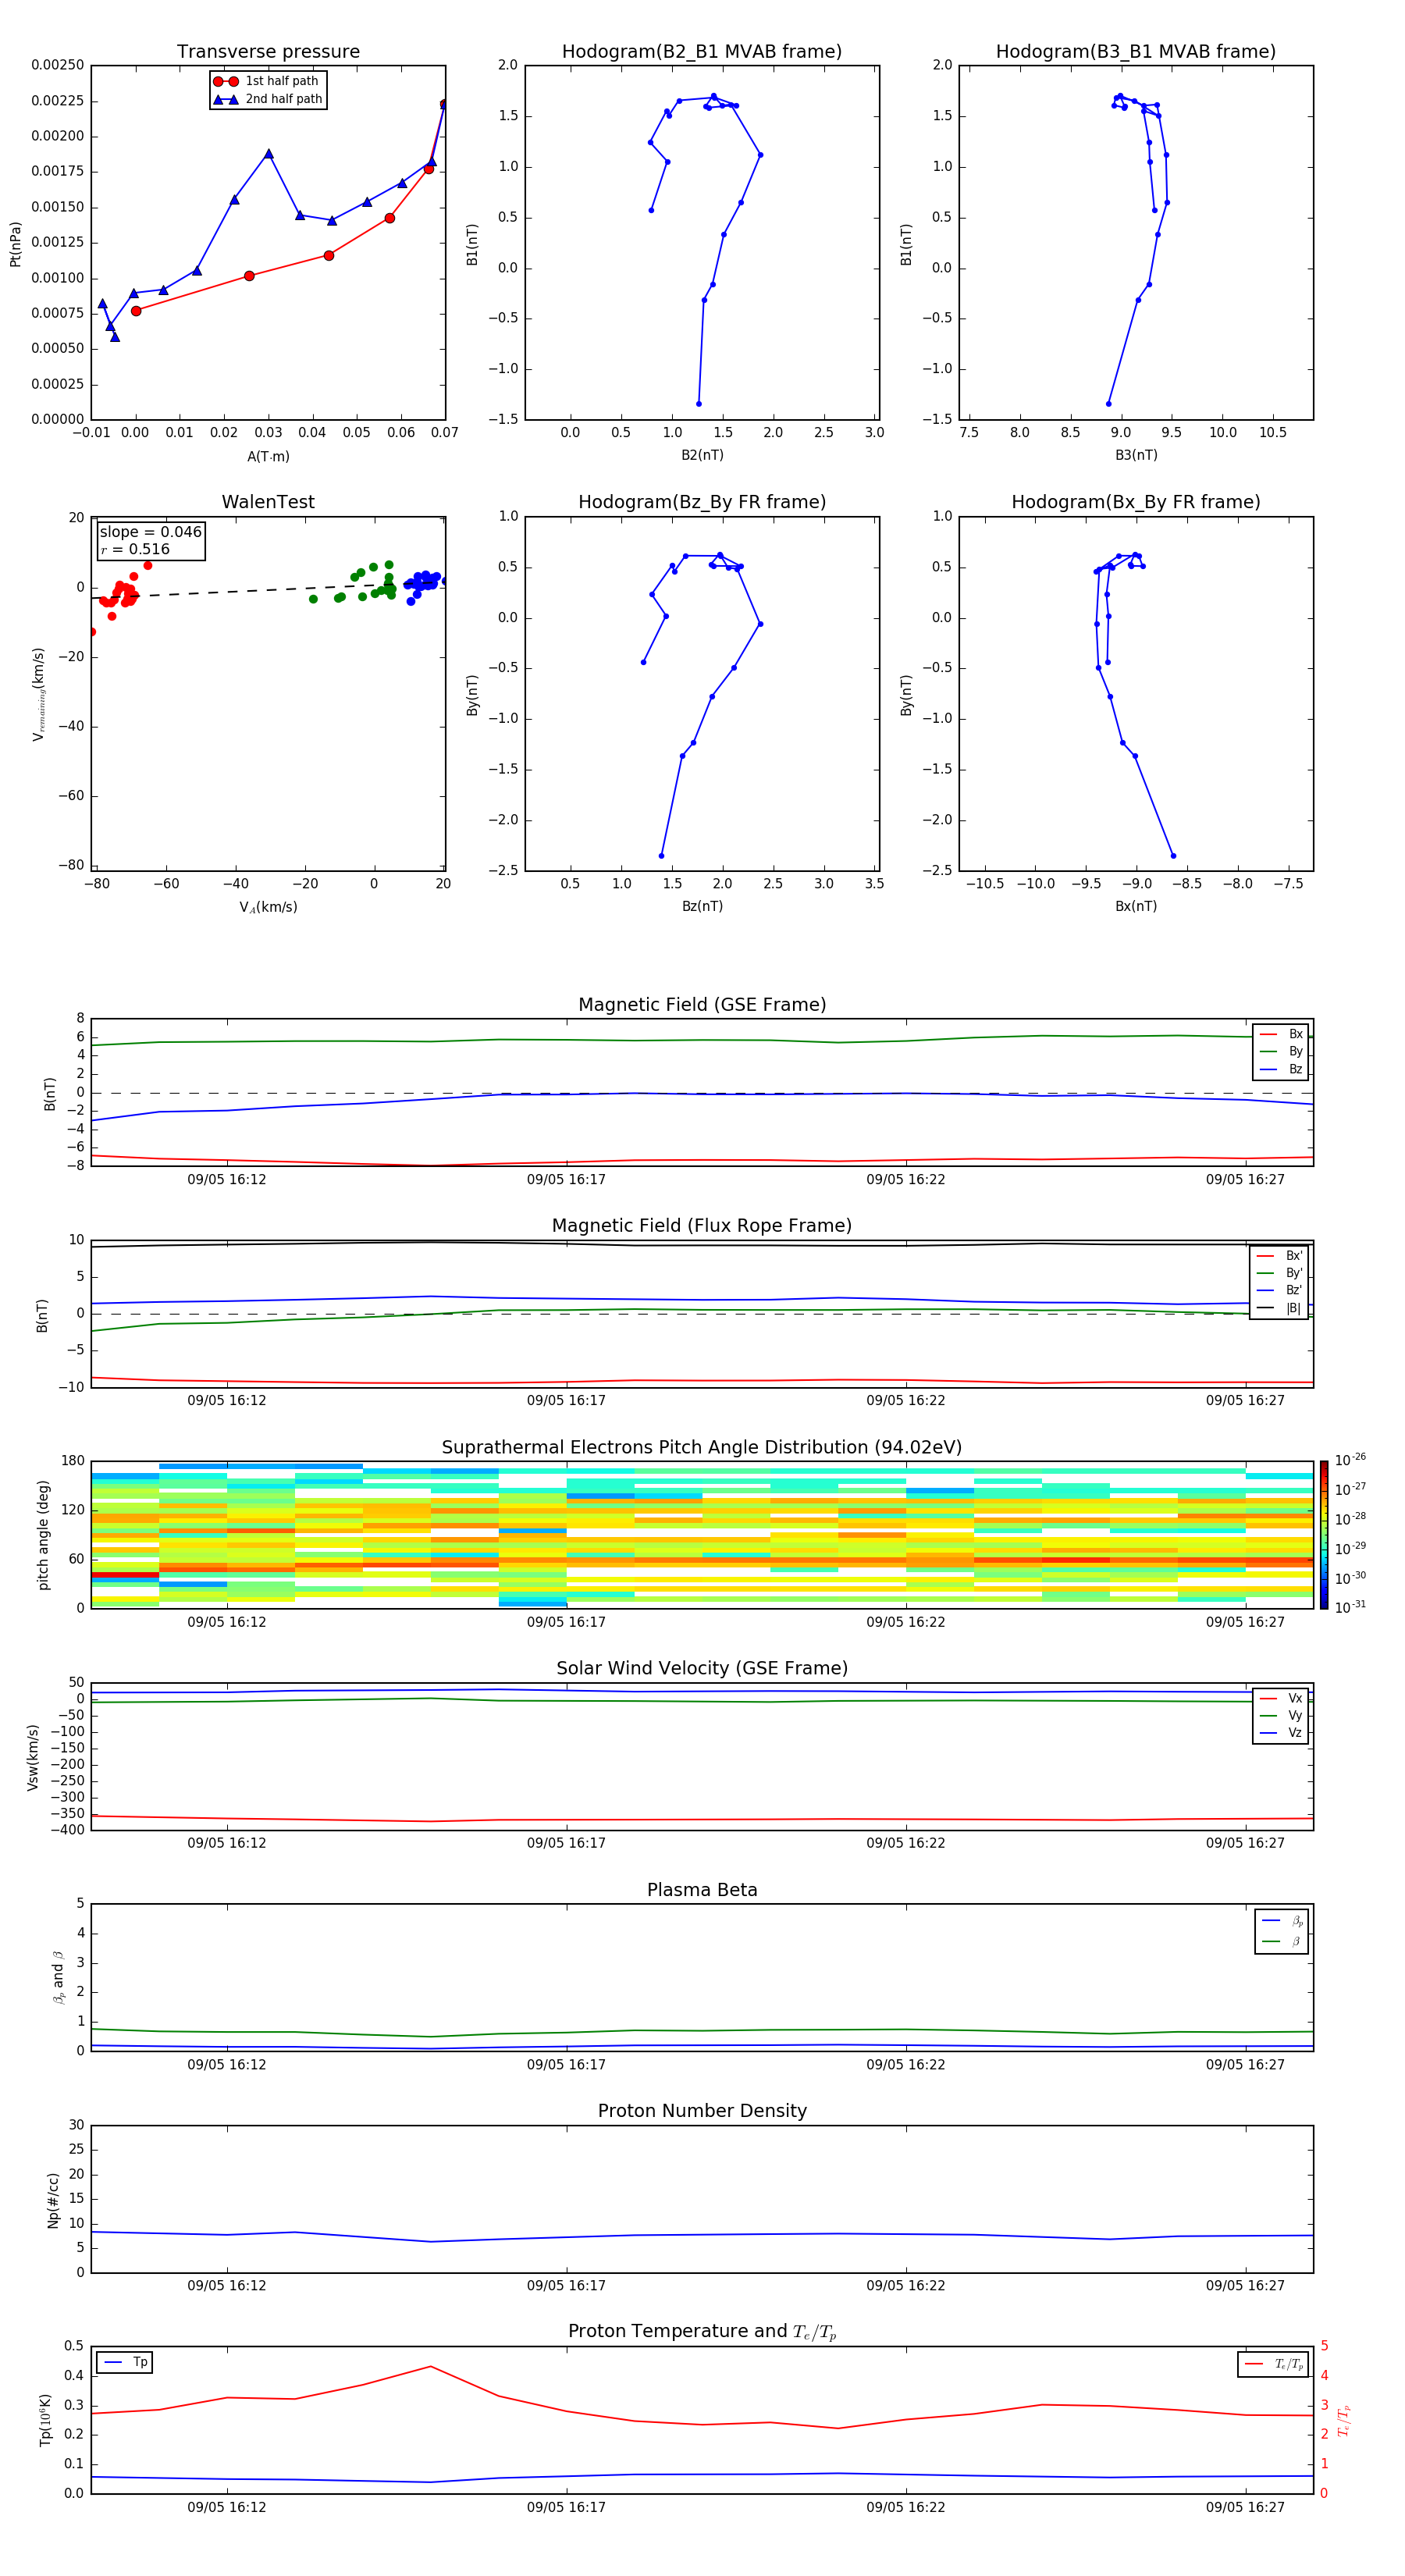Click the '180' tick on pitch angle axis
The image size is (1405, 2576).
pyautogui.click(x=73, y=1461)
